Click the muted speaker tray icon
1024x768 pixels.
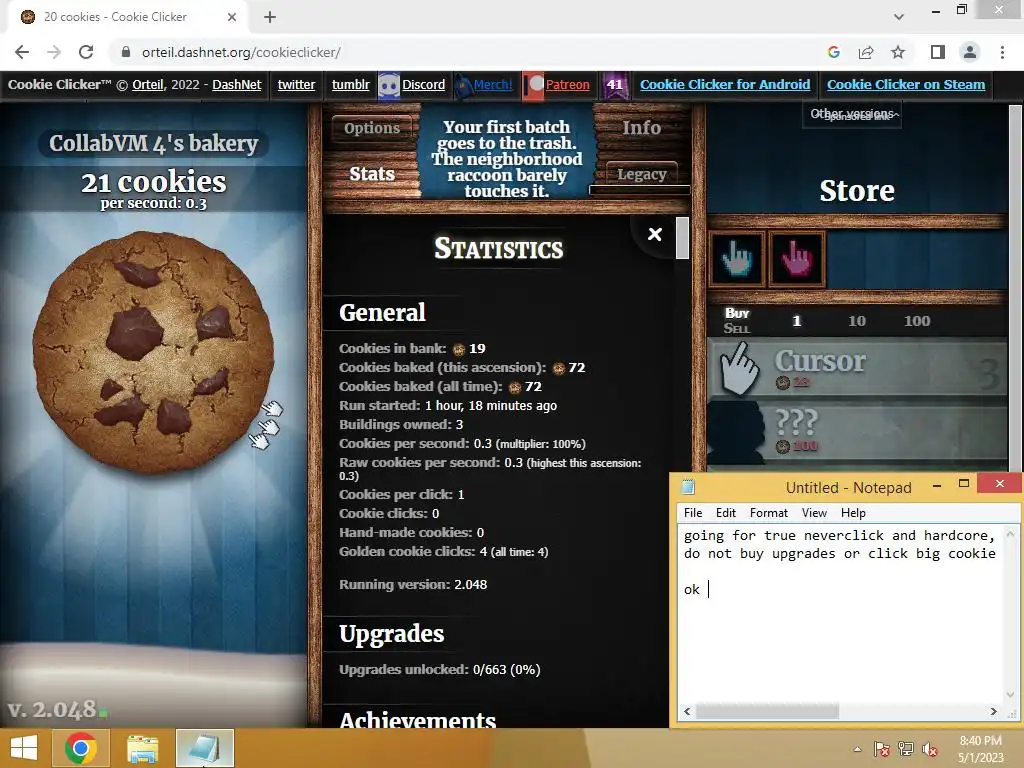coord(929,749)
